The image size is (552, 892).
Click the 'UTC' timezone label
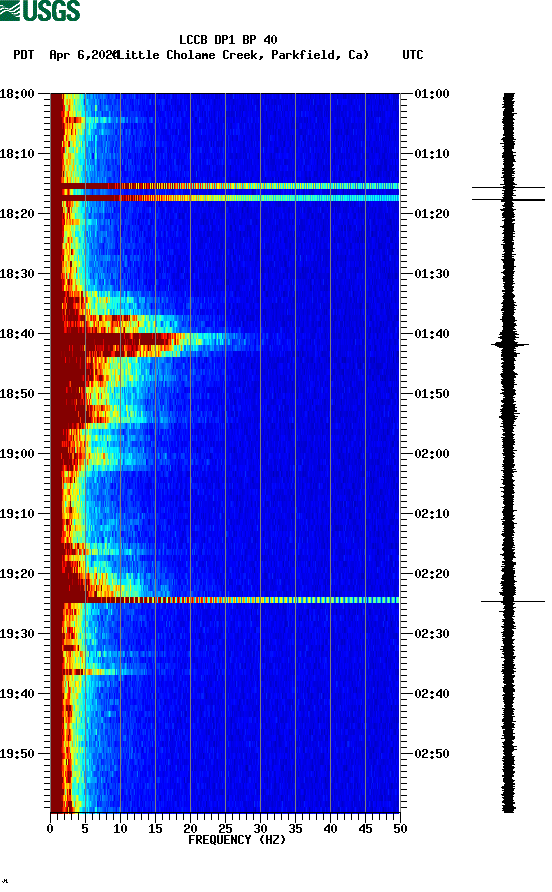(413, 55)
